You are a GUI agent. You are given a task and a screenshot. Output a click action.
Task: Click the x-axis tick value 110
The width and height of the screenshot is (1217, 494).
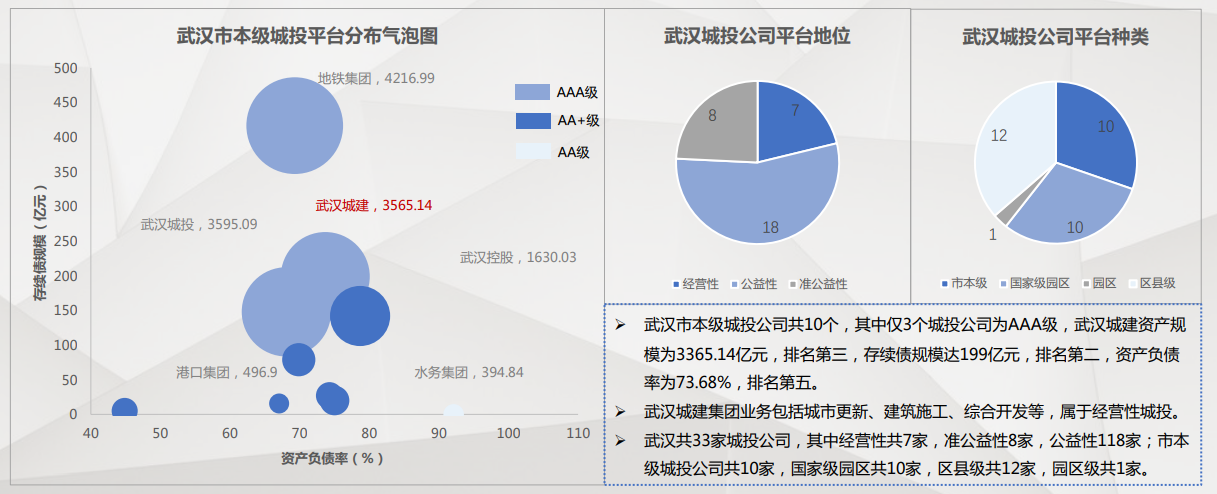[578, 433]
